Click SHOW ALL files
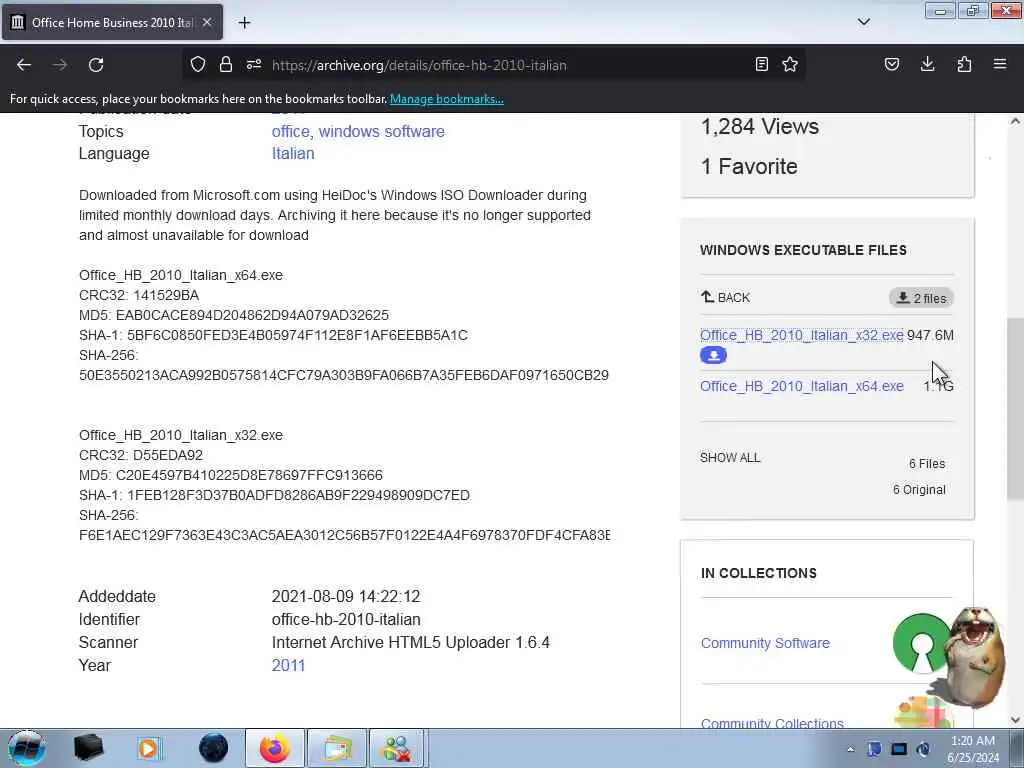 tap(730, 458)
